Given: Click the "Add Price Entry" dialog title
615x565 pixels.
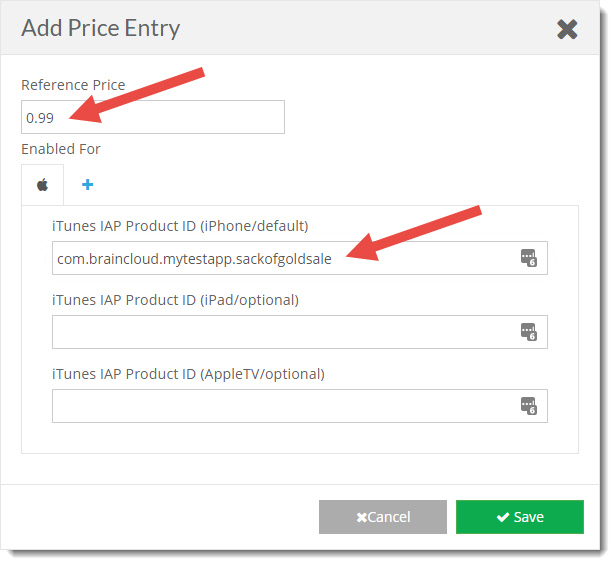Looking at the screenshot, I should click(x=101, y=28).
